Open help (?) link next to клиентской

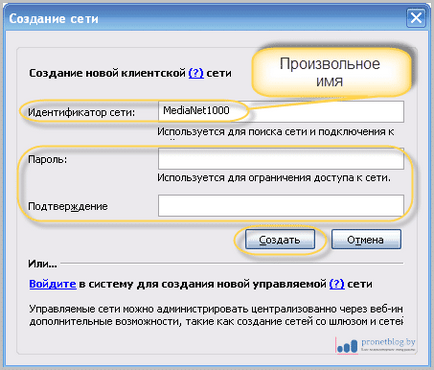click(x=196, y=73)
